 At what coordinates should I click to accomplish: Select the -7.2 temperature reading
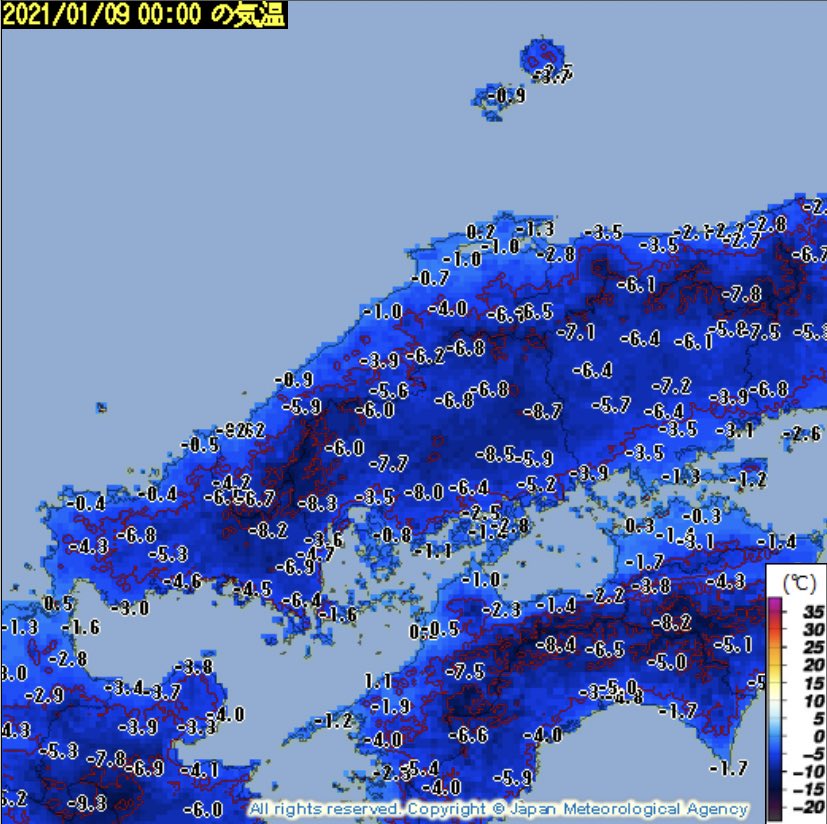coord(671,386)
